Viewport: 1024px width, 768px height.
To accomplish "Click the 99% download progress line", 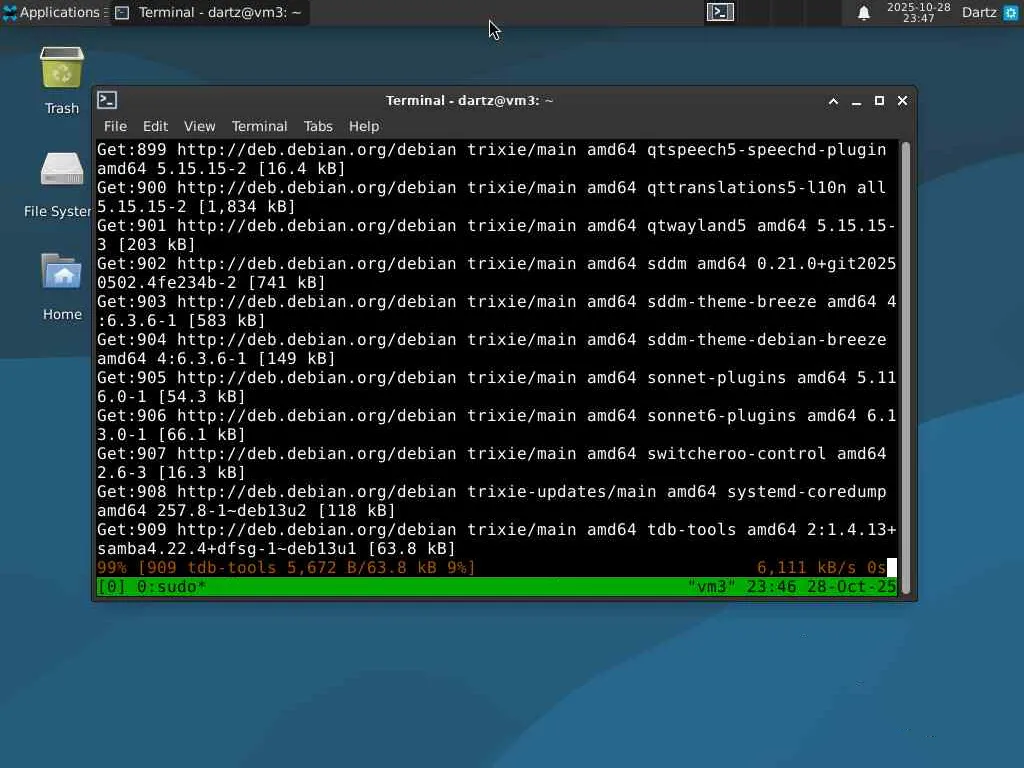I will click(286, 568).
